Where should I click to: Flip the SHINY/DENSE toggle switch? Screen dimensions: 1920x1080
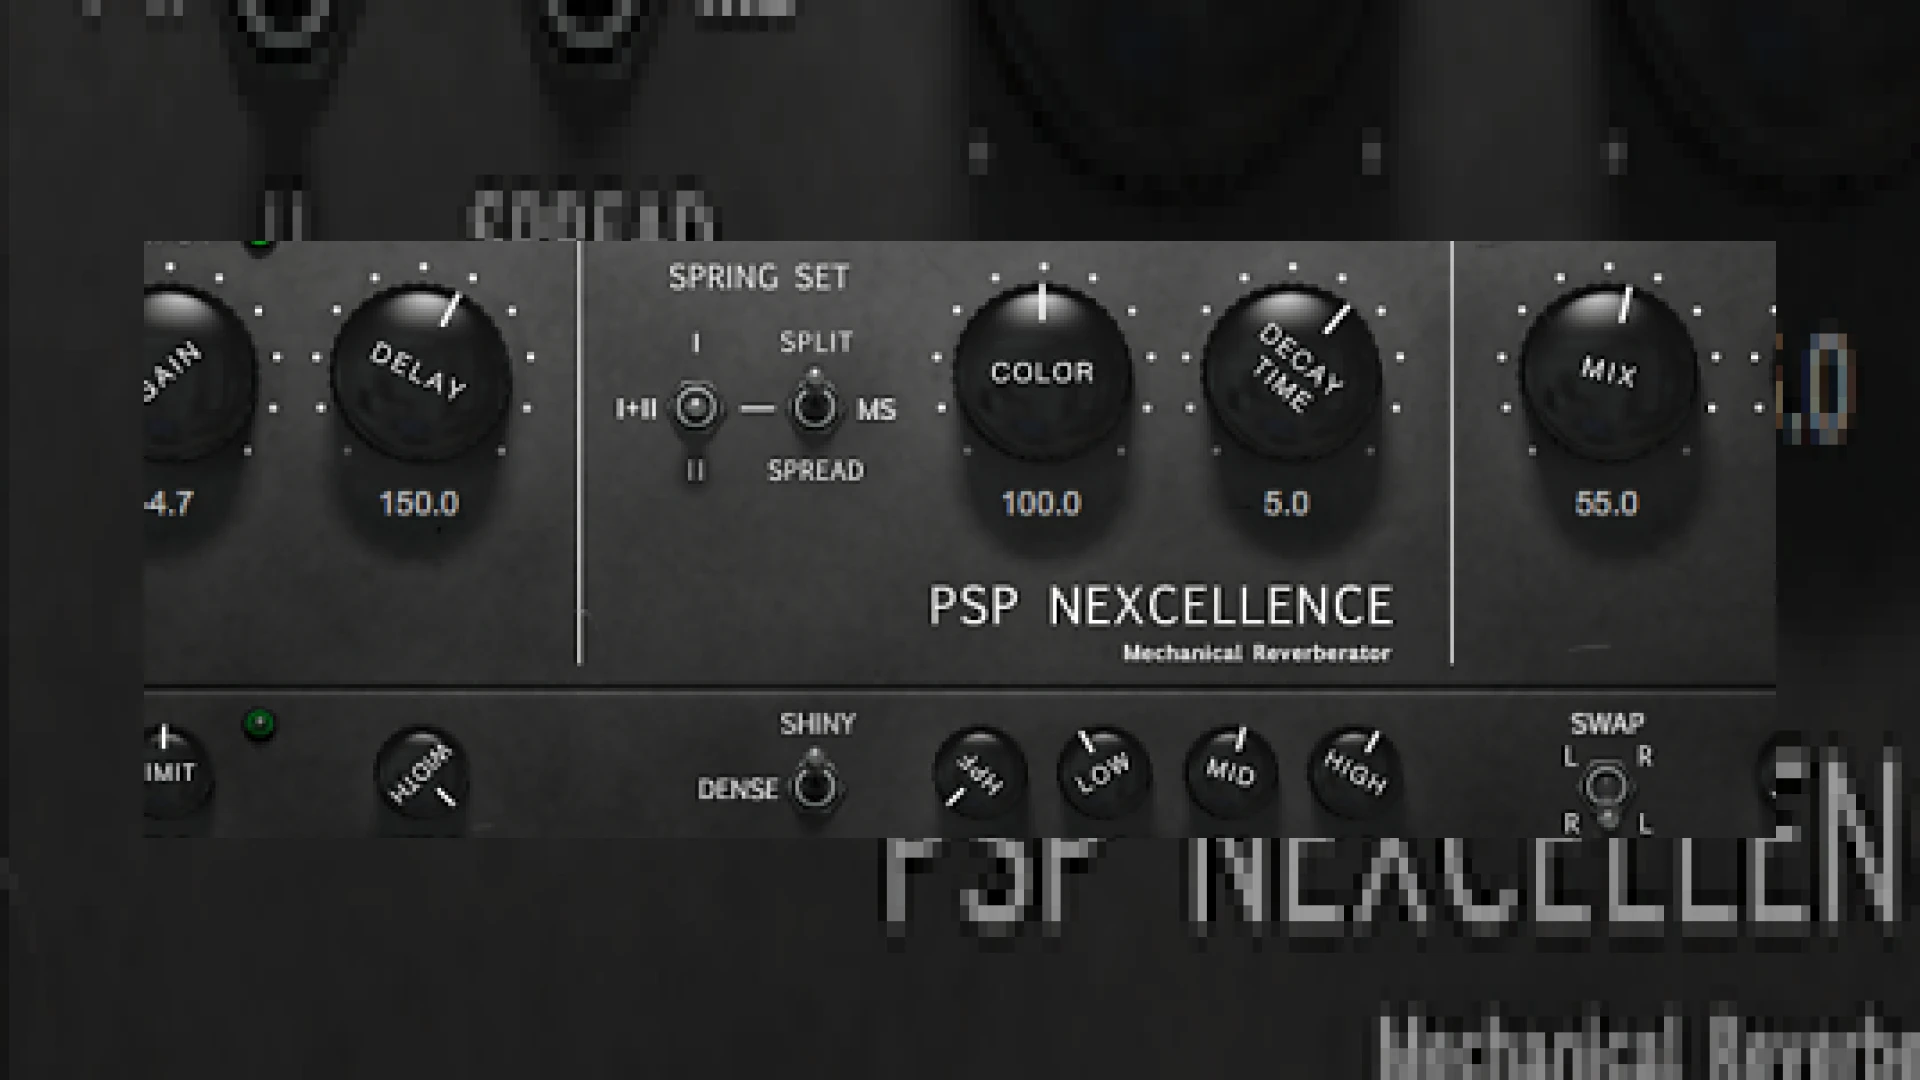[816, 784]
